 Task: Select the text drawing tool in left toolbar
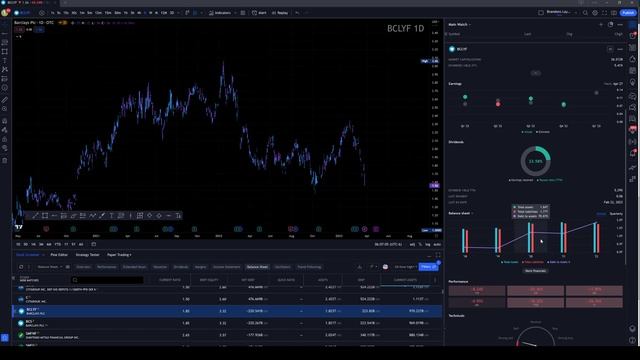(x=4, y=60)
